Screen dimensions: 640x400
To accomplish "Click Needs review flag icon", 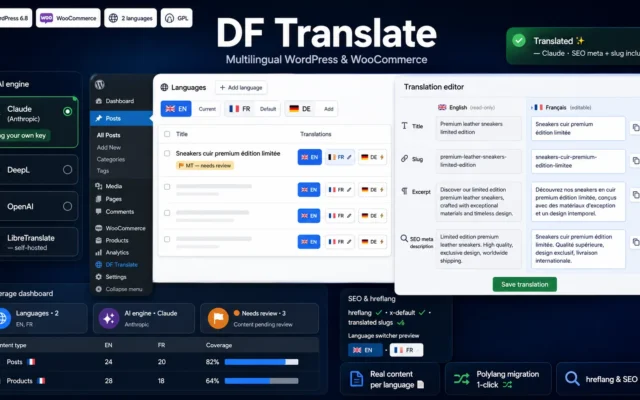I will (x=218, y=318).
